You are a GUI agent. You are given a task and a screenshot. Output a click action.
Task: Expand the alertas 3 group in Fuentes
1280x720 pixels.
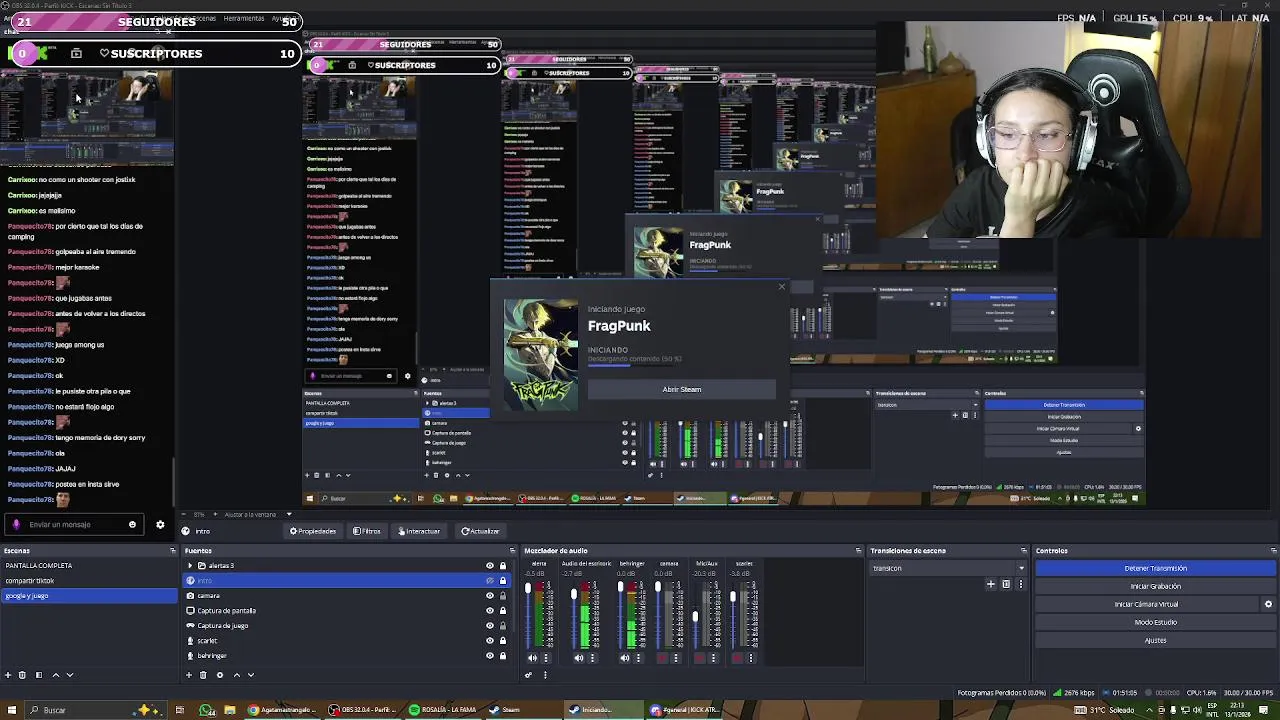pos(190,566)
